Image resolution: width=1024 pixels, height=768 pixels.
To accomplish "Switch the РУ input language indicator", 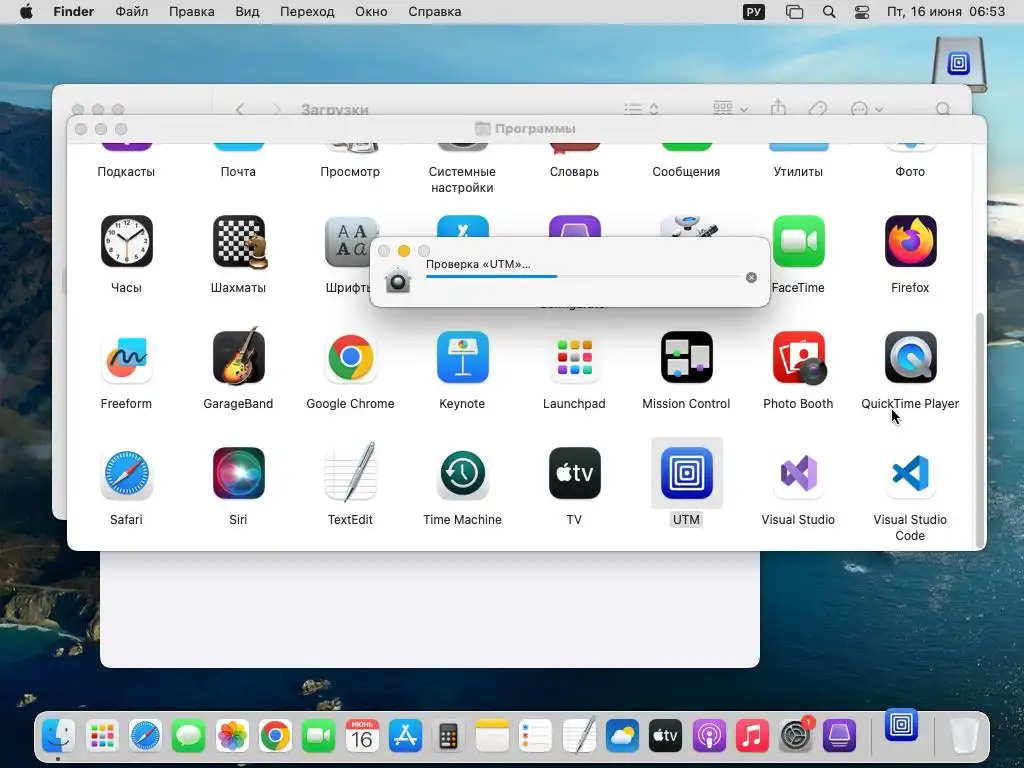I will click(x=754, y=12).
